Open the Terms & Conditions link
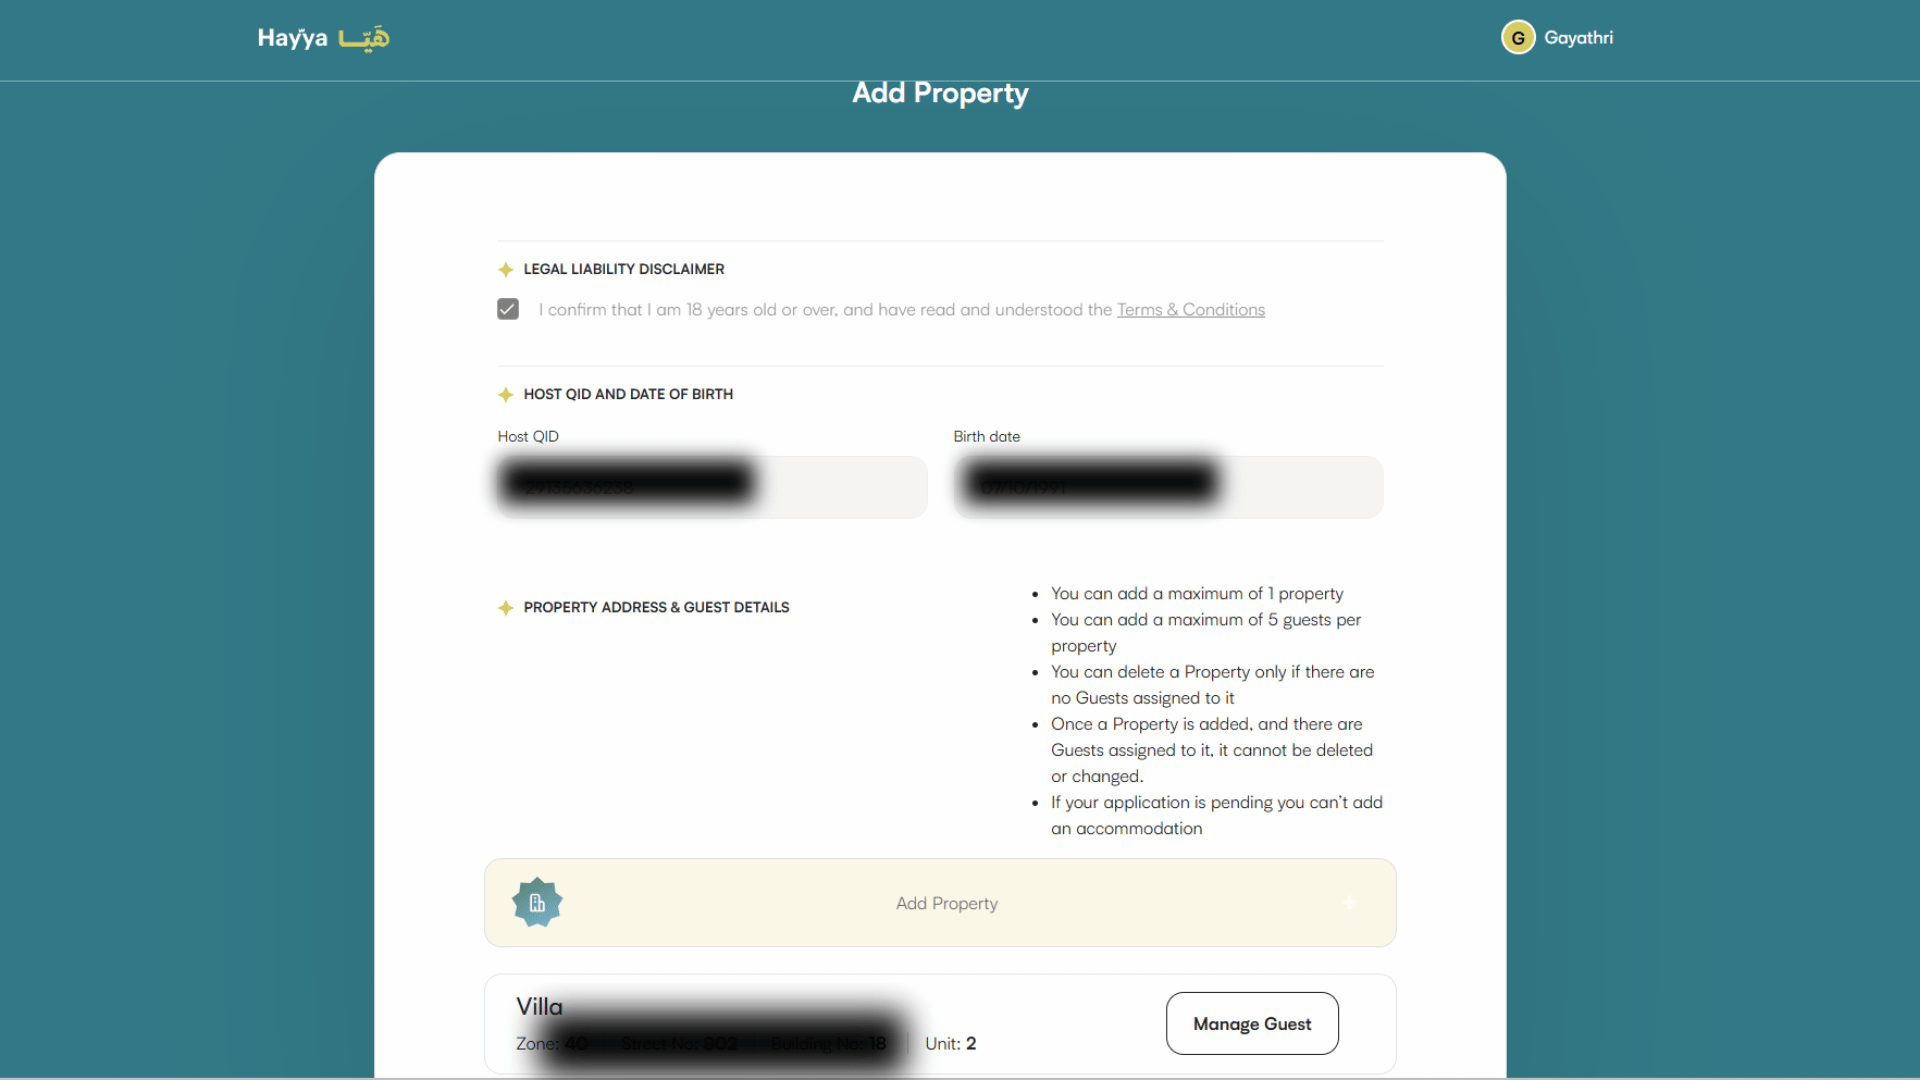1920x1080 pixels. [x=1190, y=310]
